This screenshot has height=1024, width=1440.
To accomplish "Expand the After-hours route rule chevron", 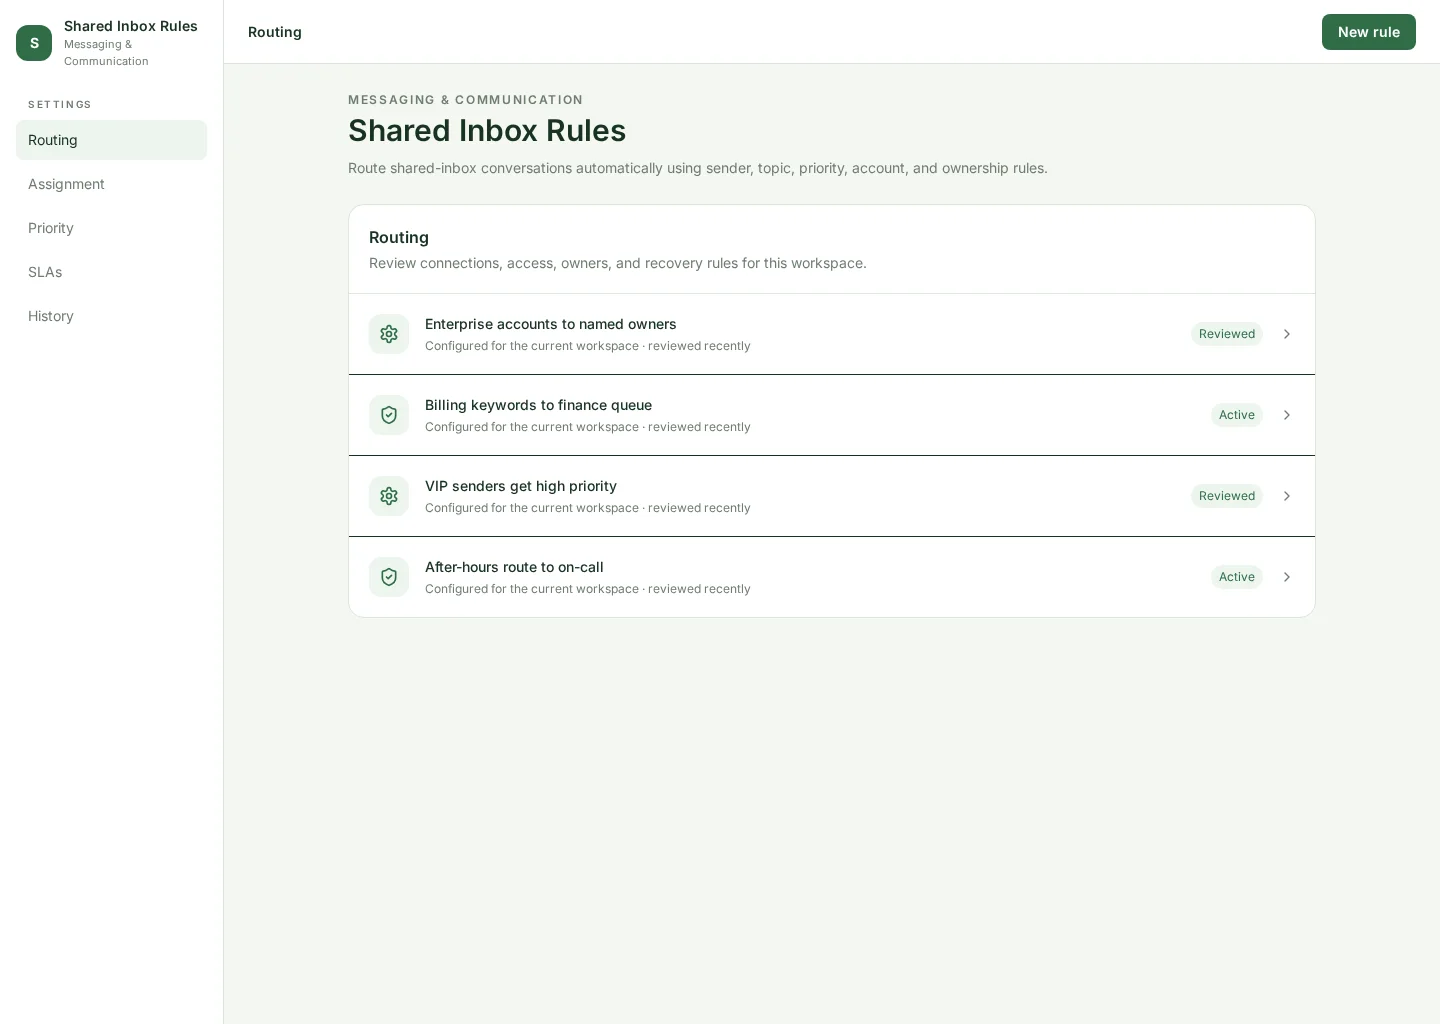I will pyautogui.click(x=1287, y=577).
